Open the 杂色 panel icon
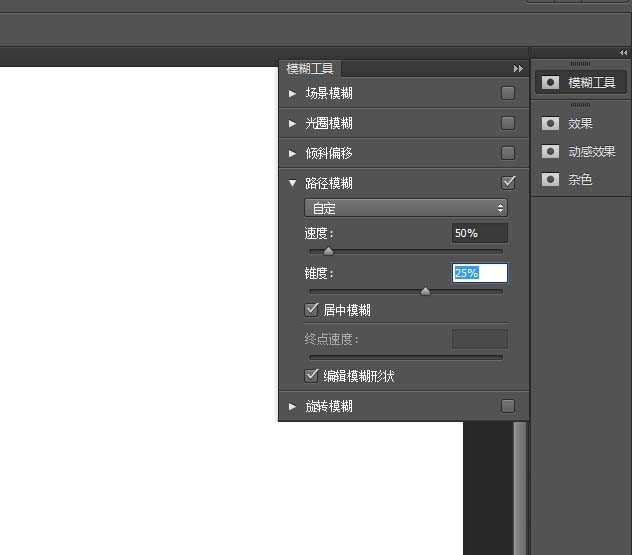 coord(550,179)
